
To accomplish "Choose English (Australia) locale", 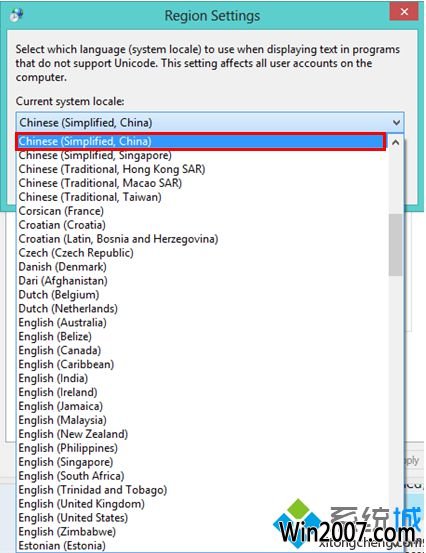I will tap(201, 322).
